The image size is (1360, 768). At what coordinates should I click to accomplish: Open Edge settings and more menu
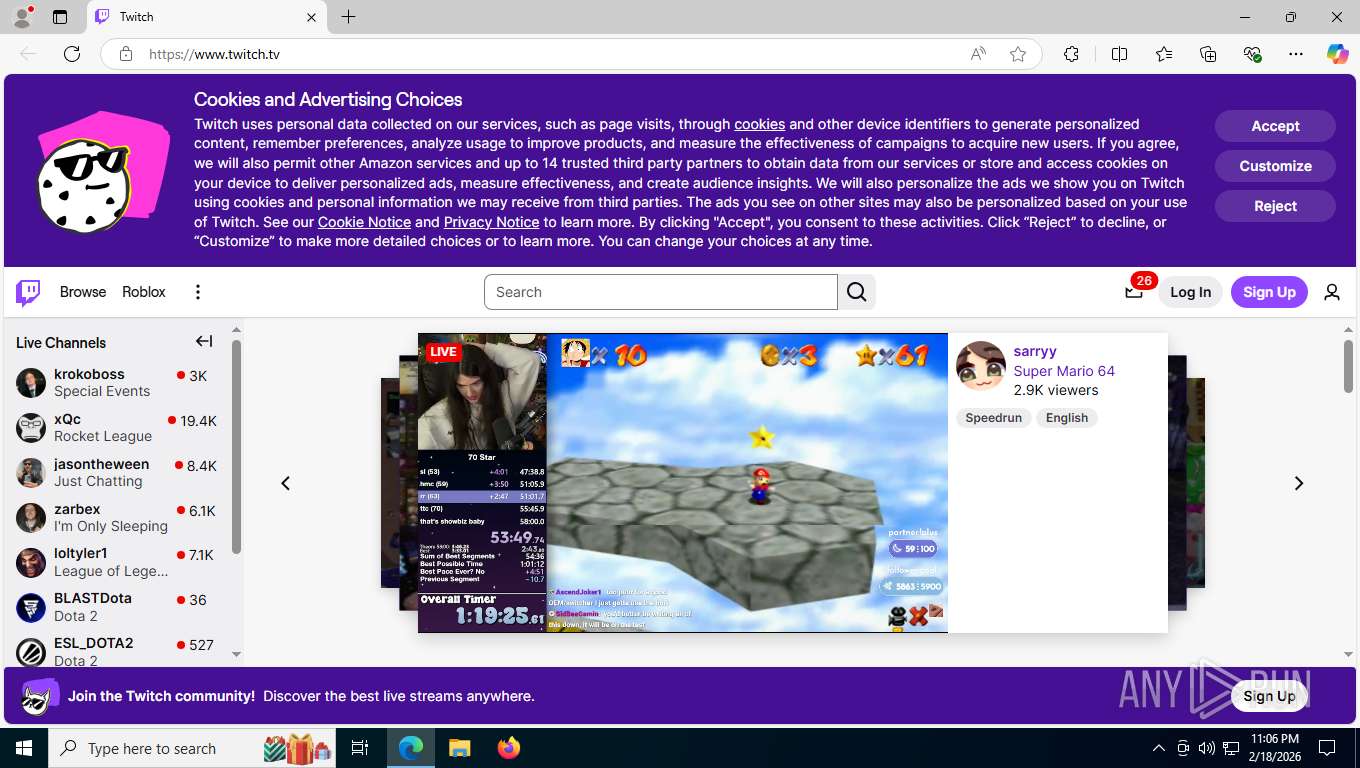pyautogui.click(x=1296, y=54)
